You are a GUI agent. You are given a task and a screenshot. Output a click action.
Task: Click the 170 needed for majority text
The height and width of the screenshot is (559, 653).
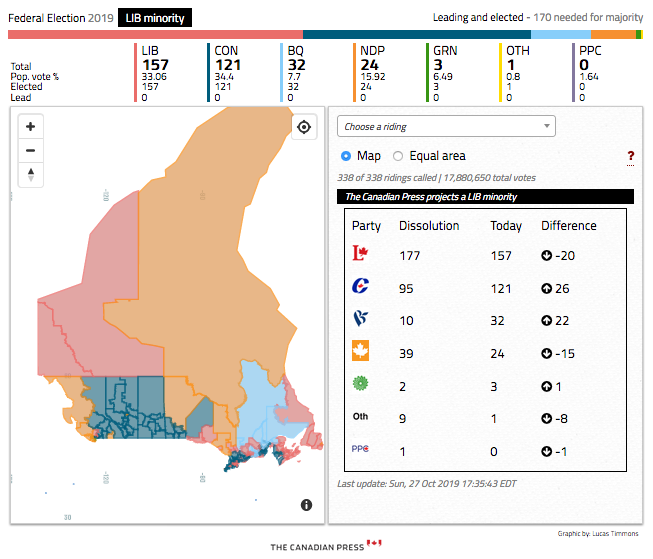coord(588,17)
